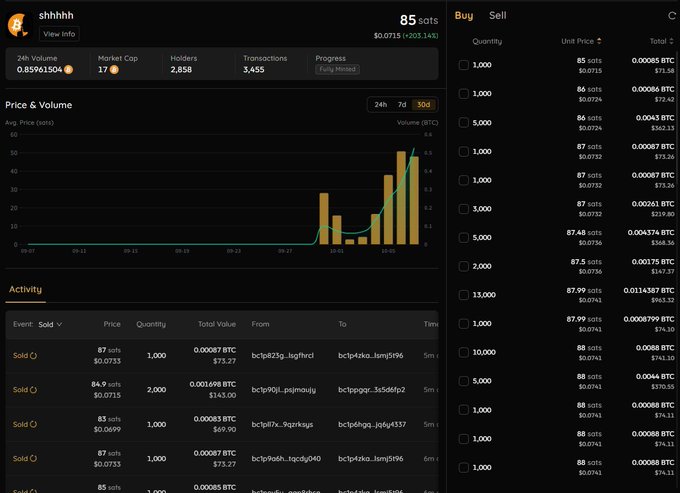Click the Bitcoin icon beside Market Cap value
Screen dimensions: 680x493
pos(114,69)
